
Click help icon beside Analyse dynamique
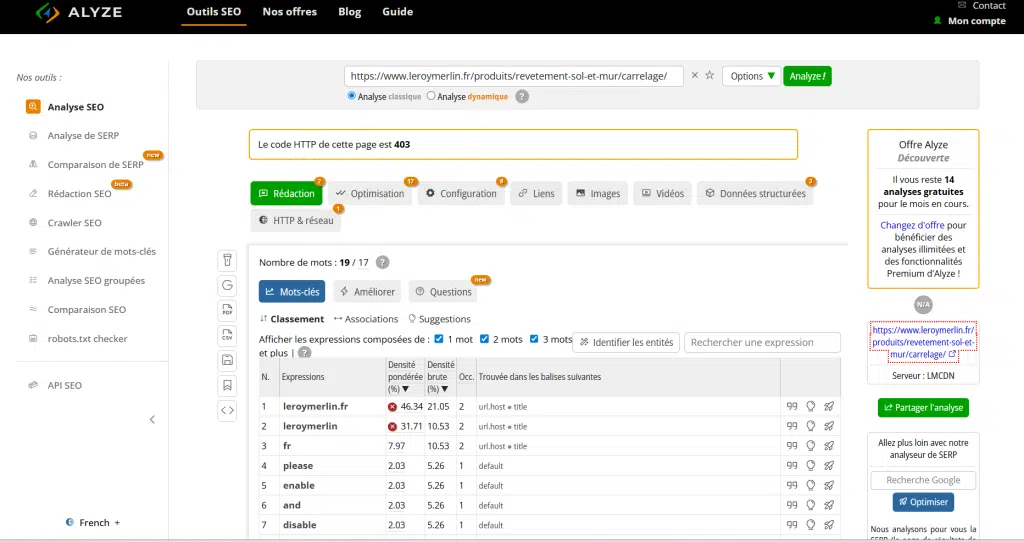pos(522,97)
